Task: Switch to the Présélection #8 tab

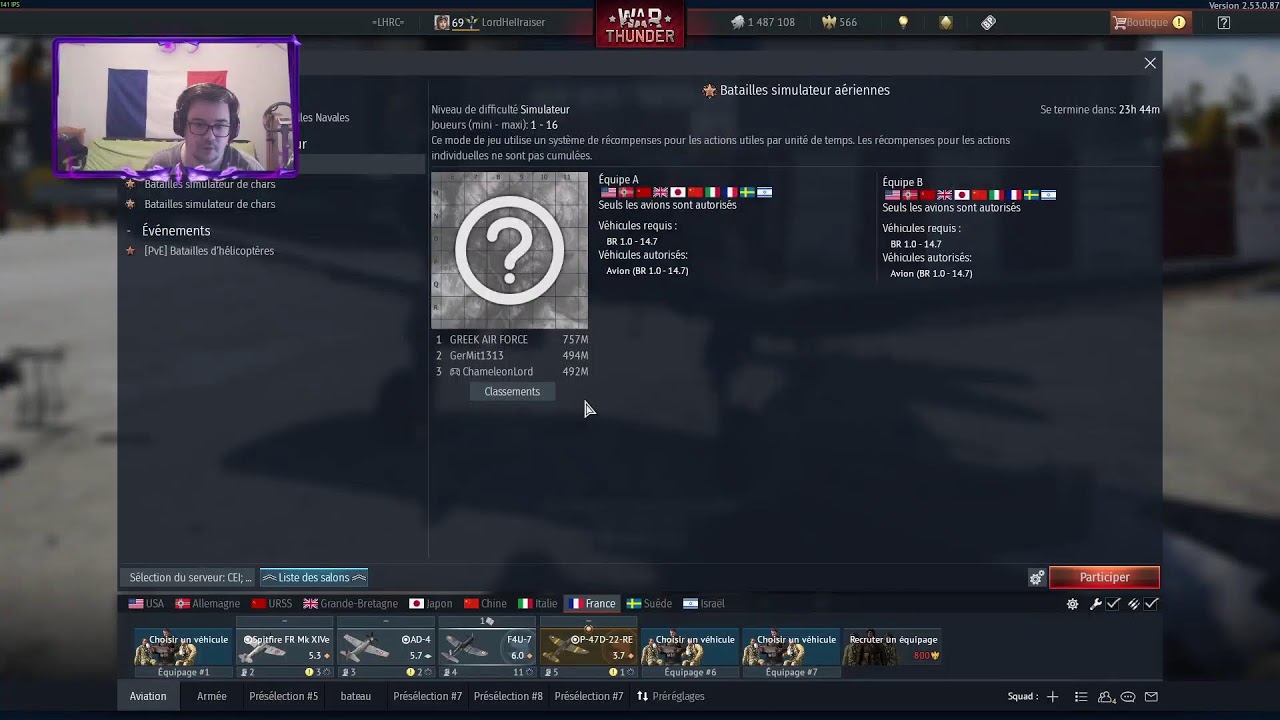Action: click(508, 696)
